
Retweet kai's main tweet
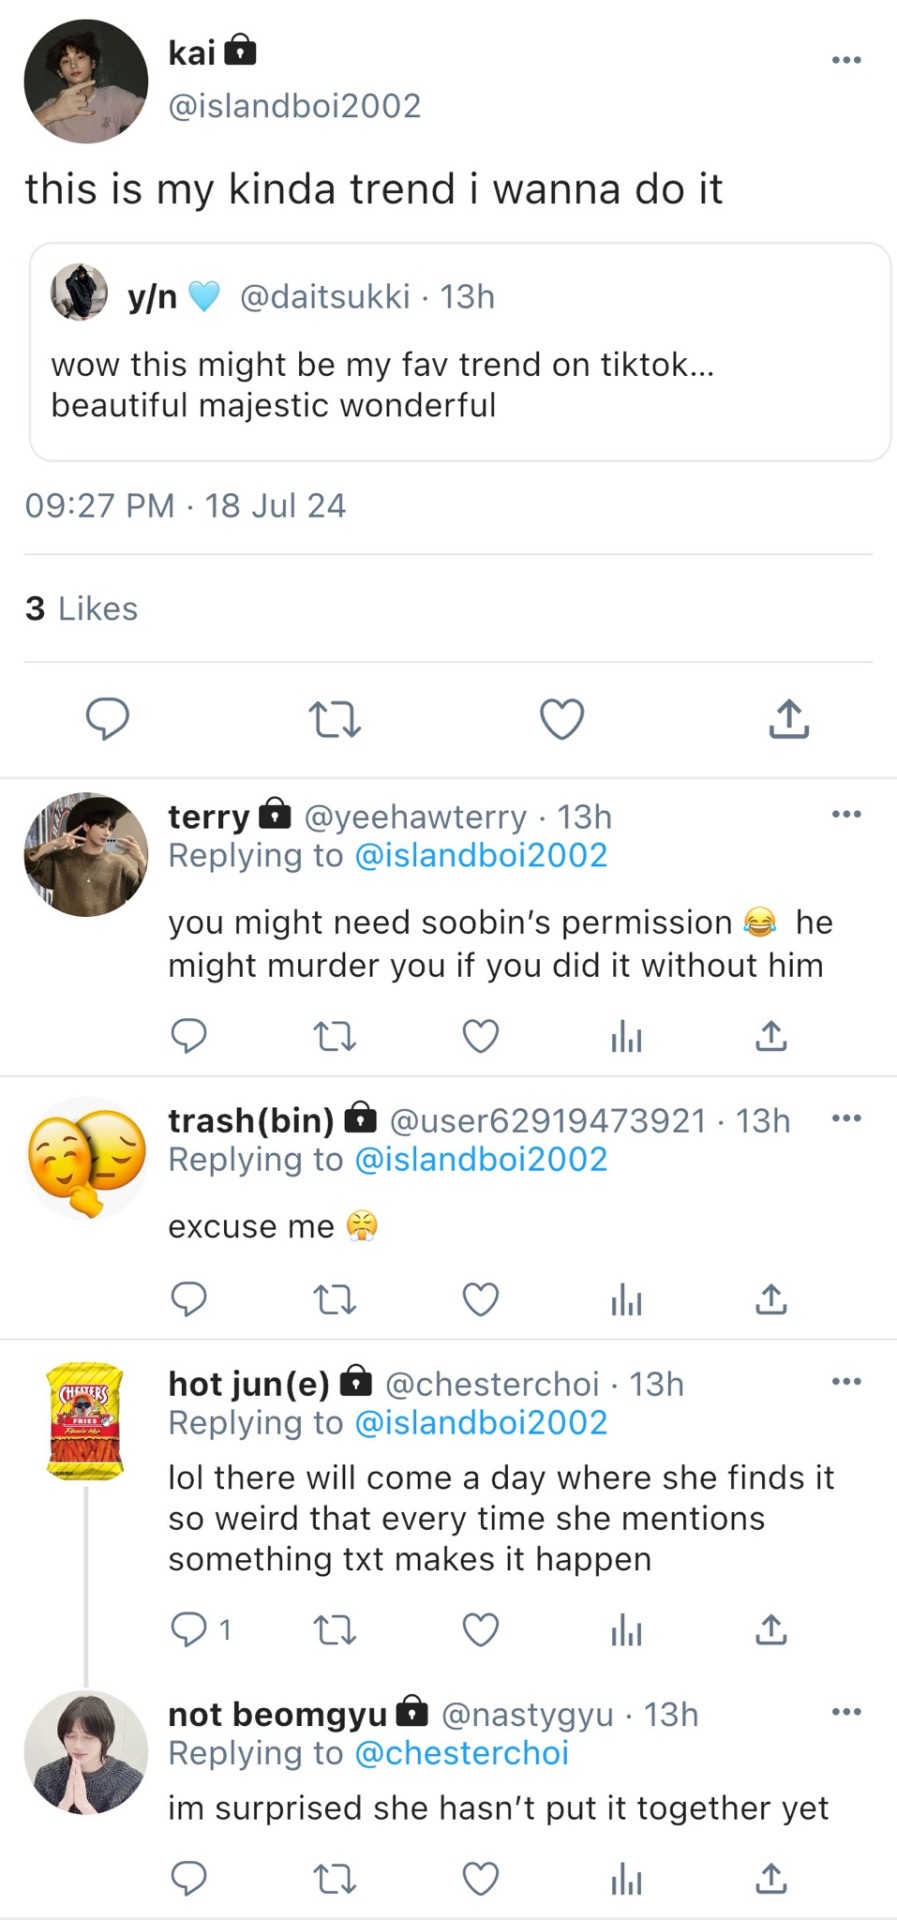[x=335, y=719]
